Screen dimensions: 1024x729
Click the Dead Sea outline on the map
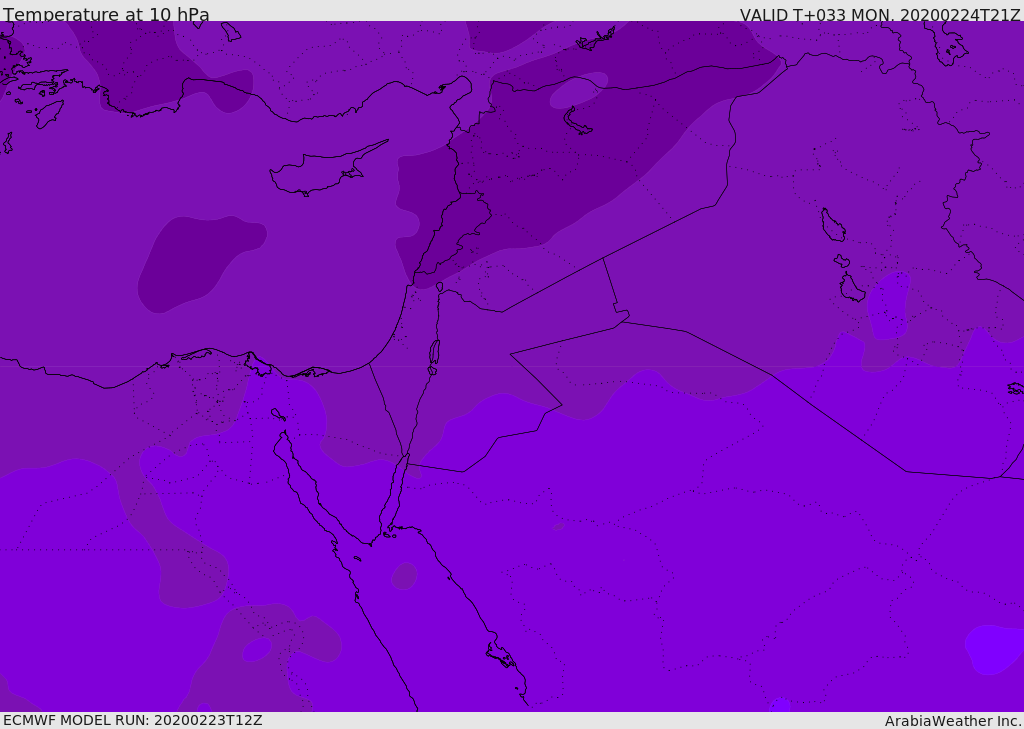pos(434,352)
